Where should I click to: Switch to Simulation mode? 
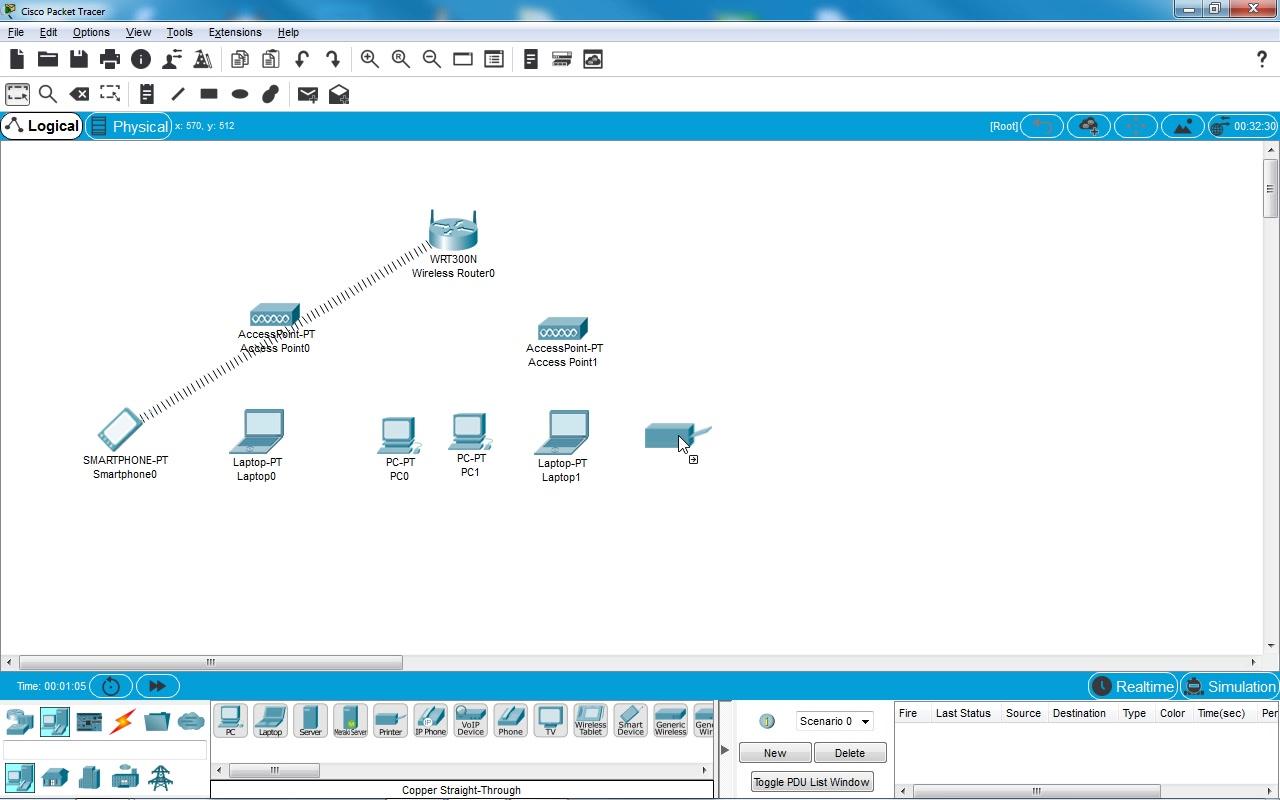tap(1229, 686)
